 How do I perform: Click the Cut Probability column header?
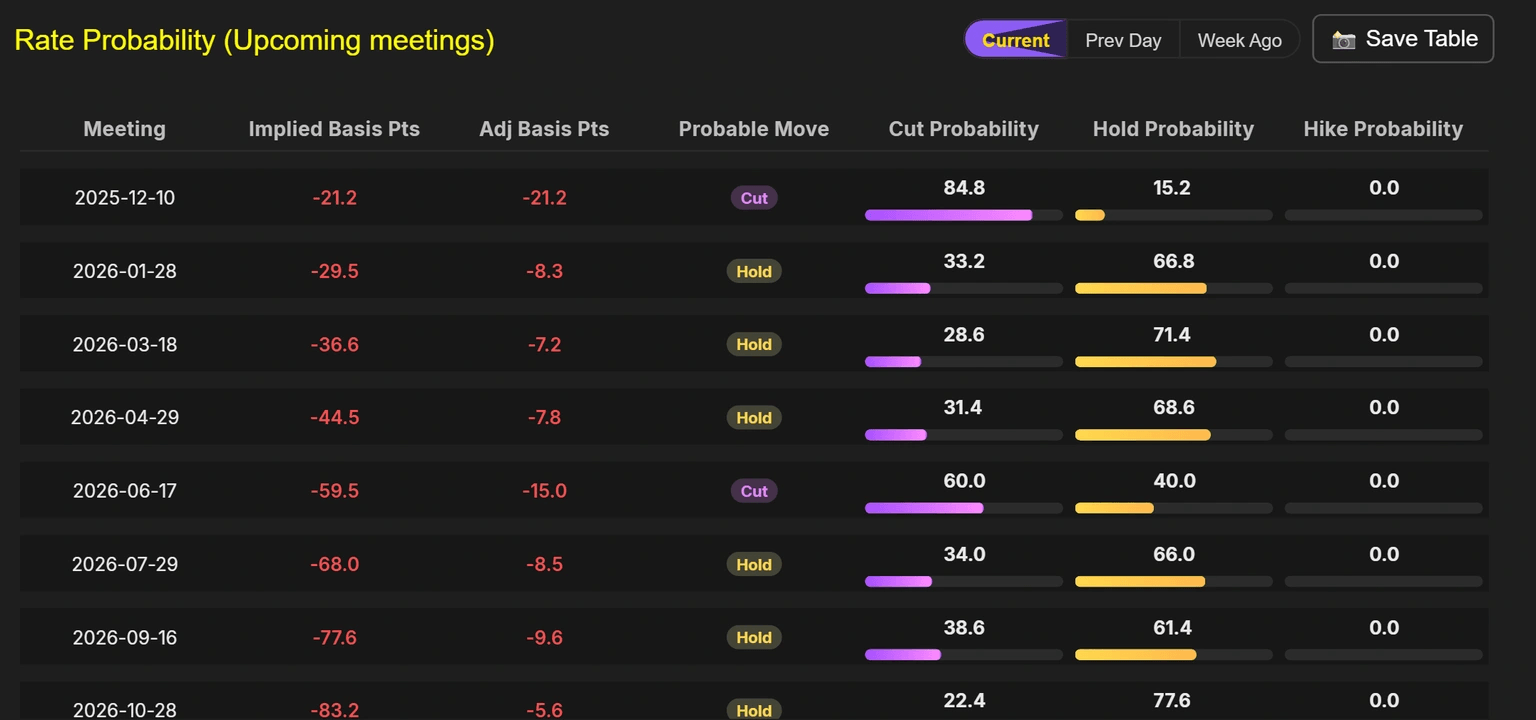tap(963, 129)
